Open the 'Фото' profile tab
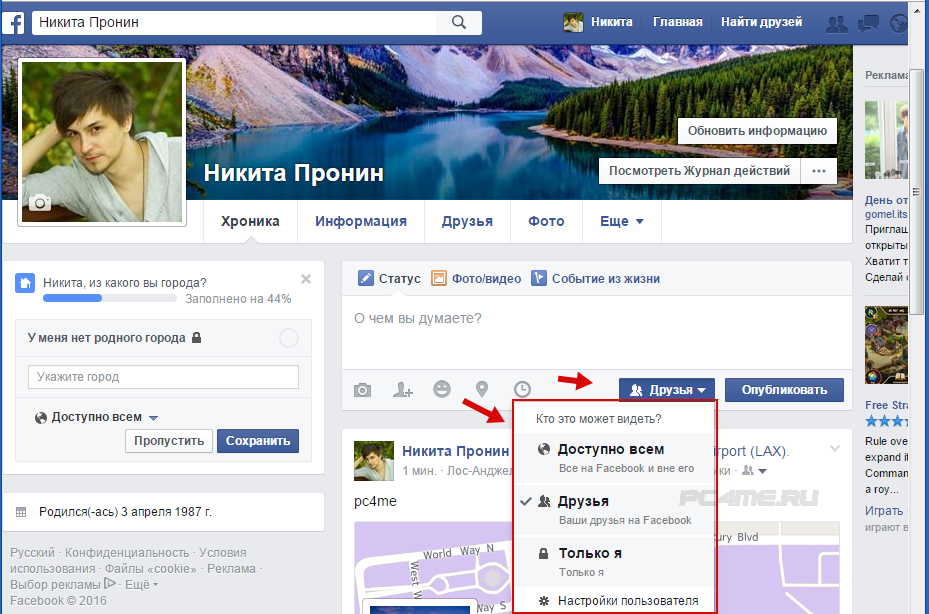This screenshot has width=929, height=614. [546, 222]
